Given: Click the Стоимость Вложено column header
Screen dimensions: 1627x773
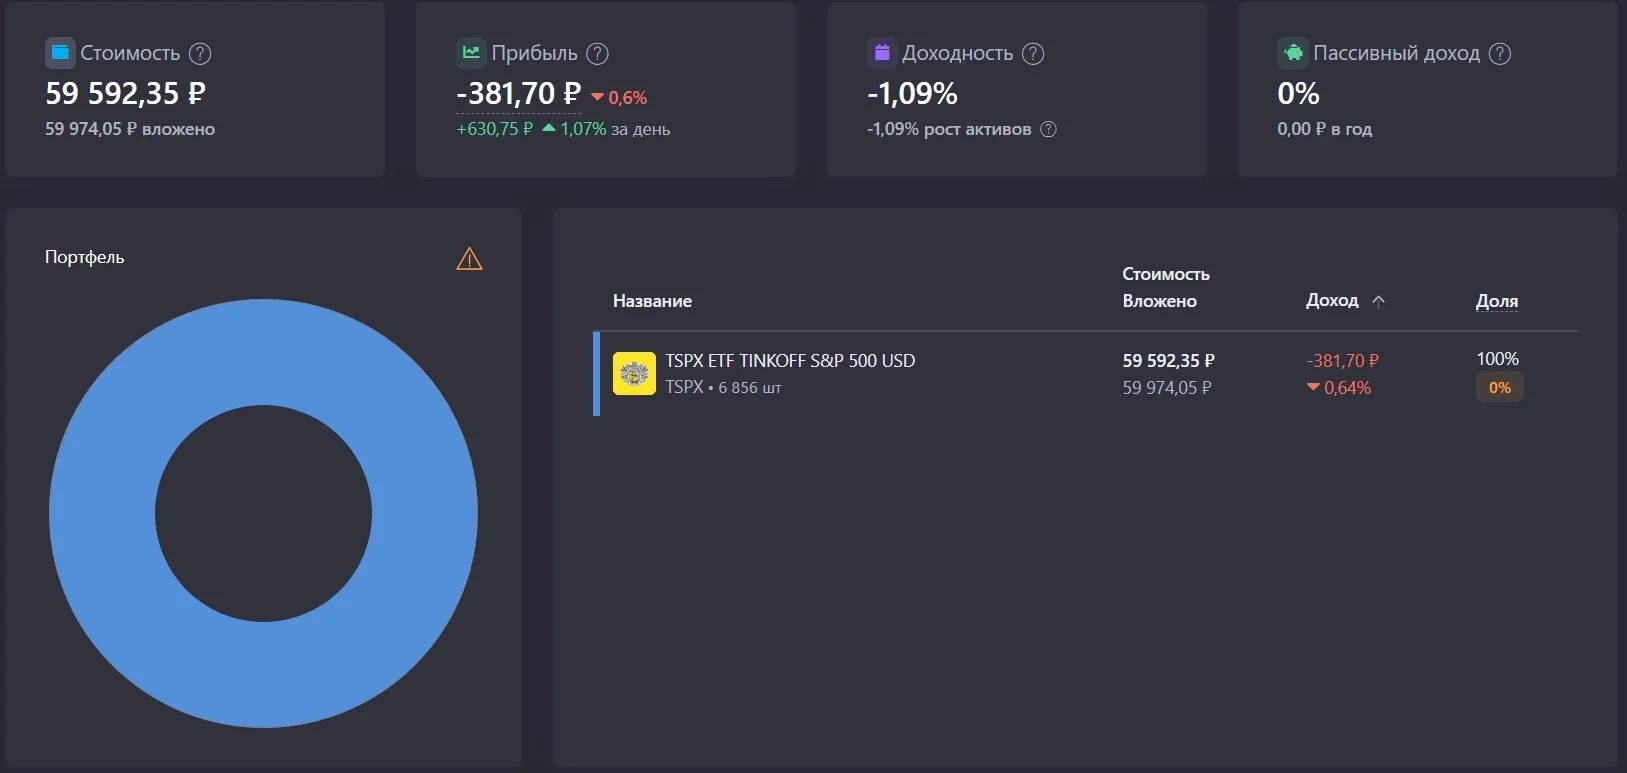Looking at the screenshot, I should point(1166,287).
